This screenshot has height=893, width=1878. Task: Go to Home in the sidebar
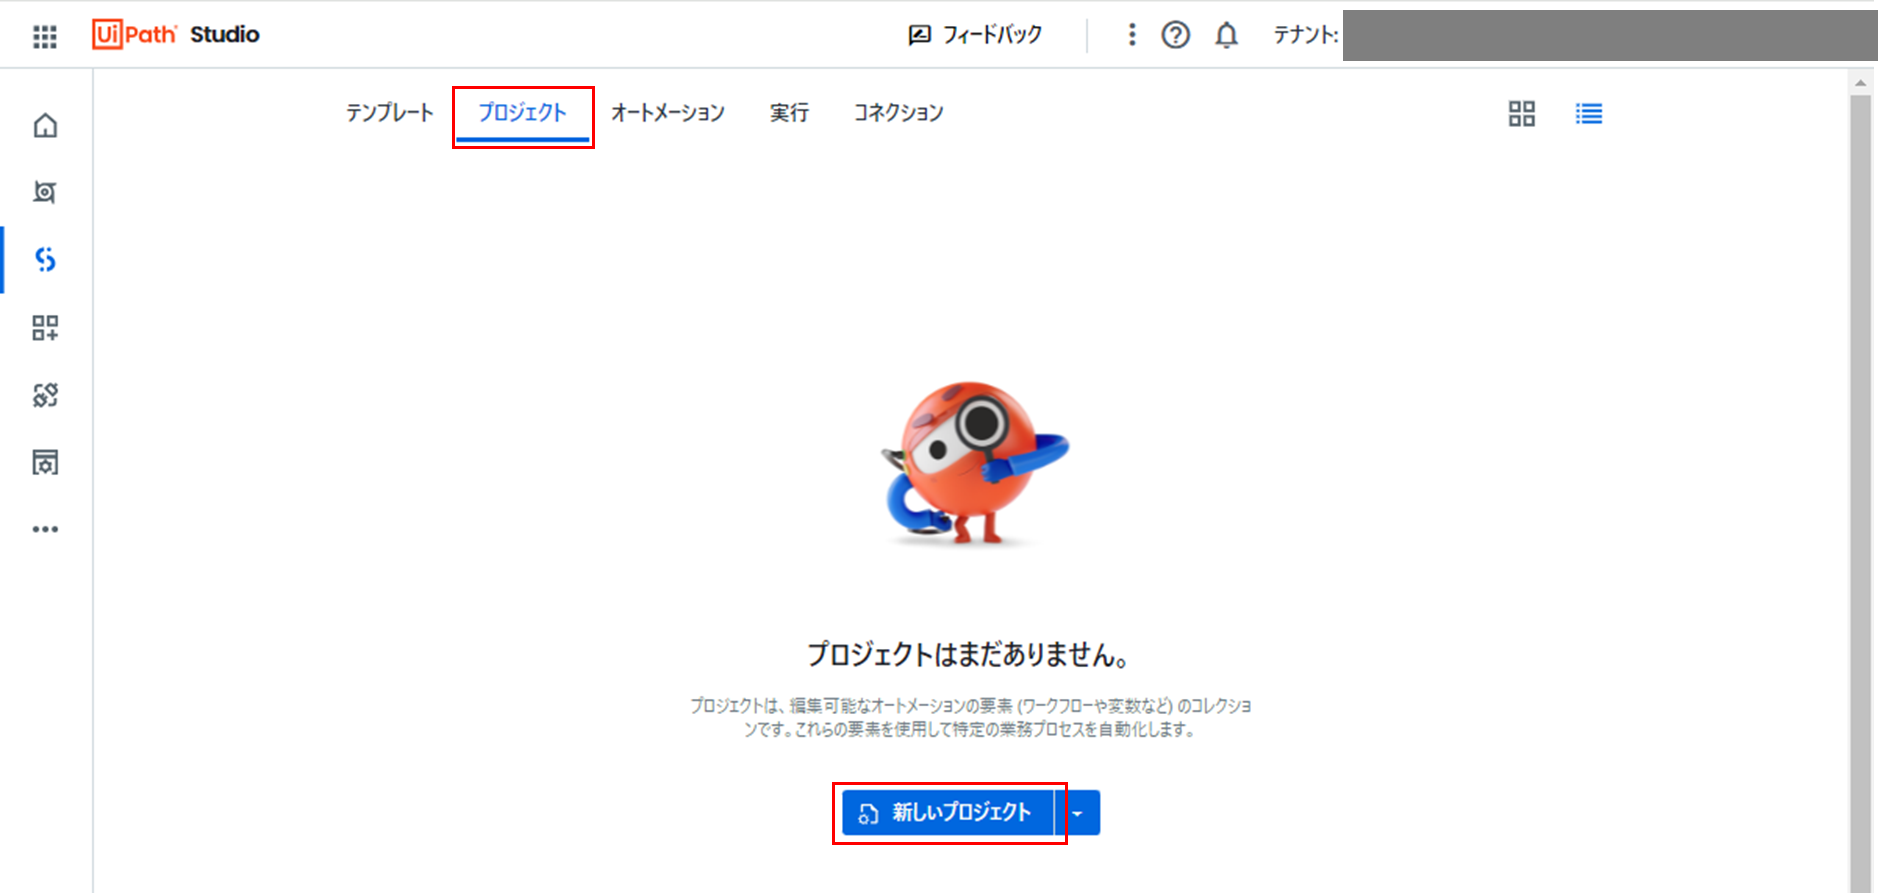(45, 126)
